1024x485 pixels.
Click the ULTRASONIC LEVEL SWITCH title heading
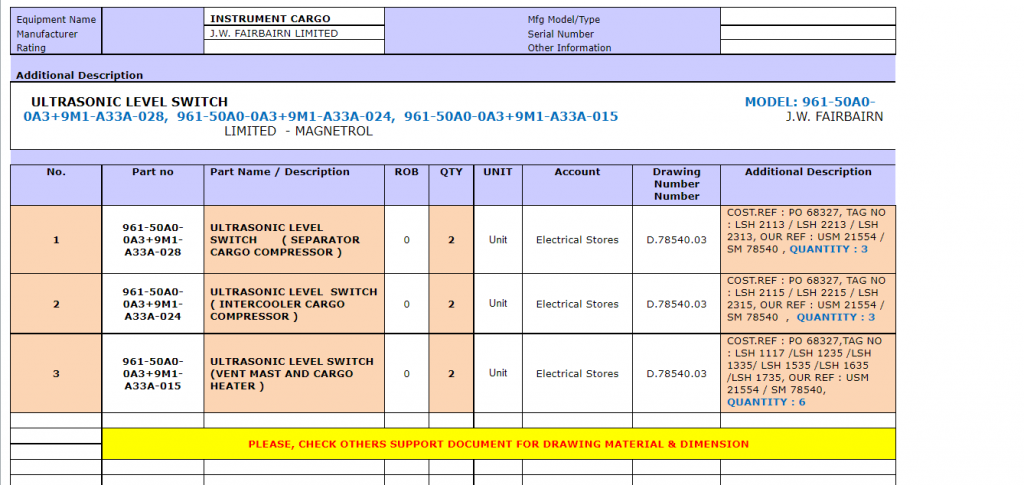pyautogui.click(x=129, y=102)
